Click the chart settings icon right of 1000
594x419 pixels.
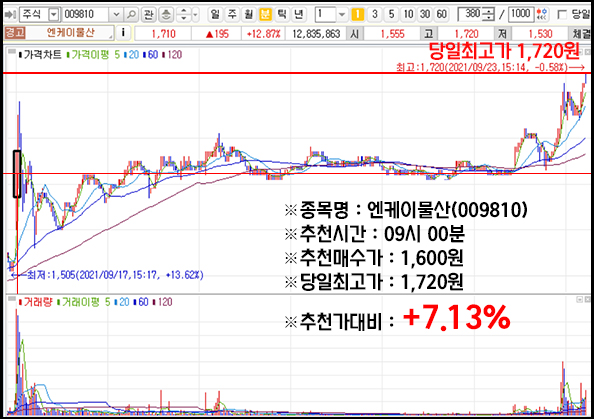click(542, 14)
